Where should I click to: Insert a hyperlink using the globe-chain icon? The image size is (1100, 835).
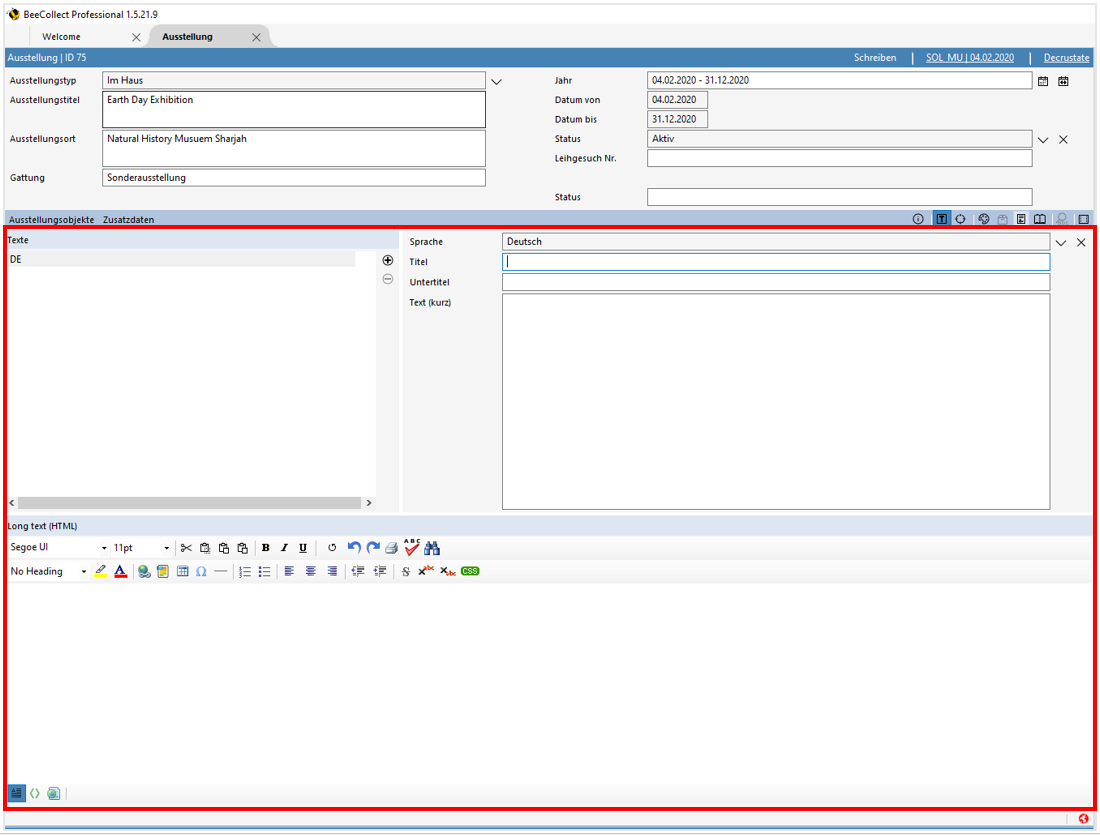pos(144,572)
